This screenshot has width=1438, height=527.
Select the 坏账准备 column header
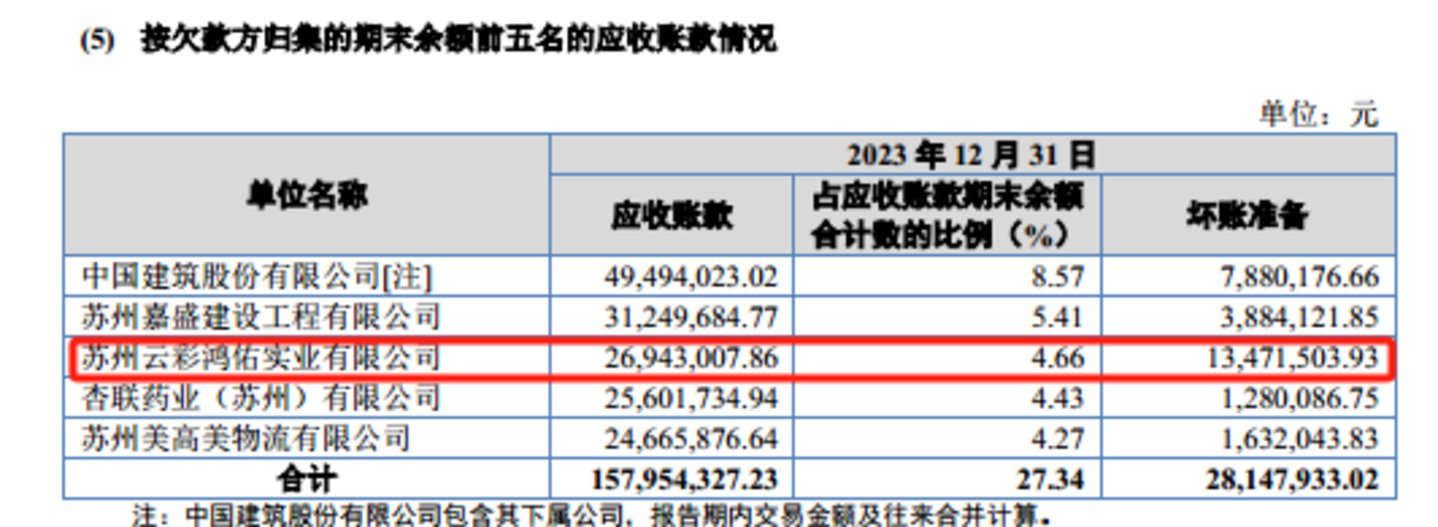click(1247, 215)
